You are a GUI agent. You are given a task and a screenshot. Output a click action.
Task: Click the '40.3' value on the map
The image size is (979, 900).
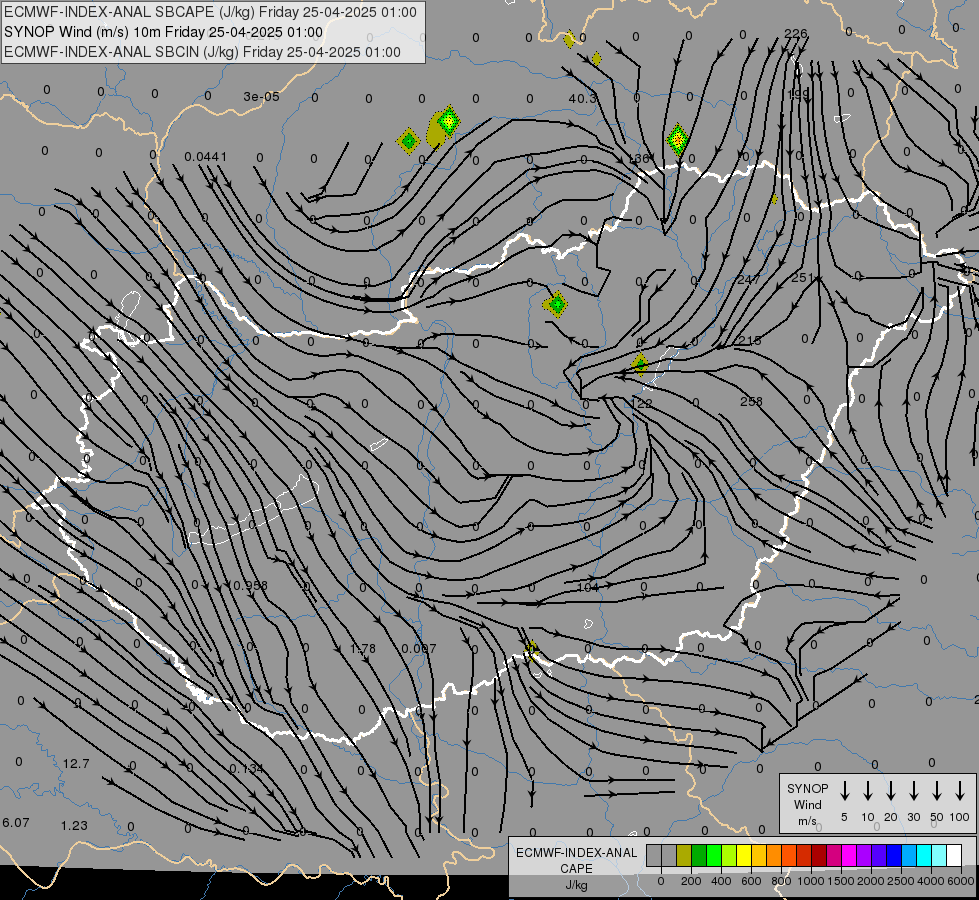[x=583, y=99]
